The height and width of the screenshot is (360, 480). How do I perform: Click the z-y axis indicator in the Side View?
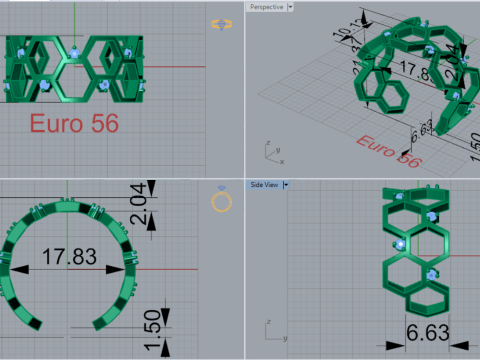click(276, 330)
